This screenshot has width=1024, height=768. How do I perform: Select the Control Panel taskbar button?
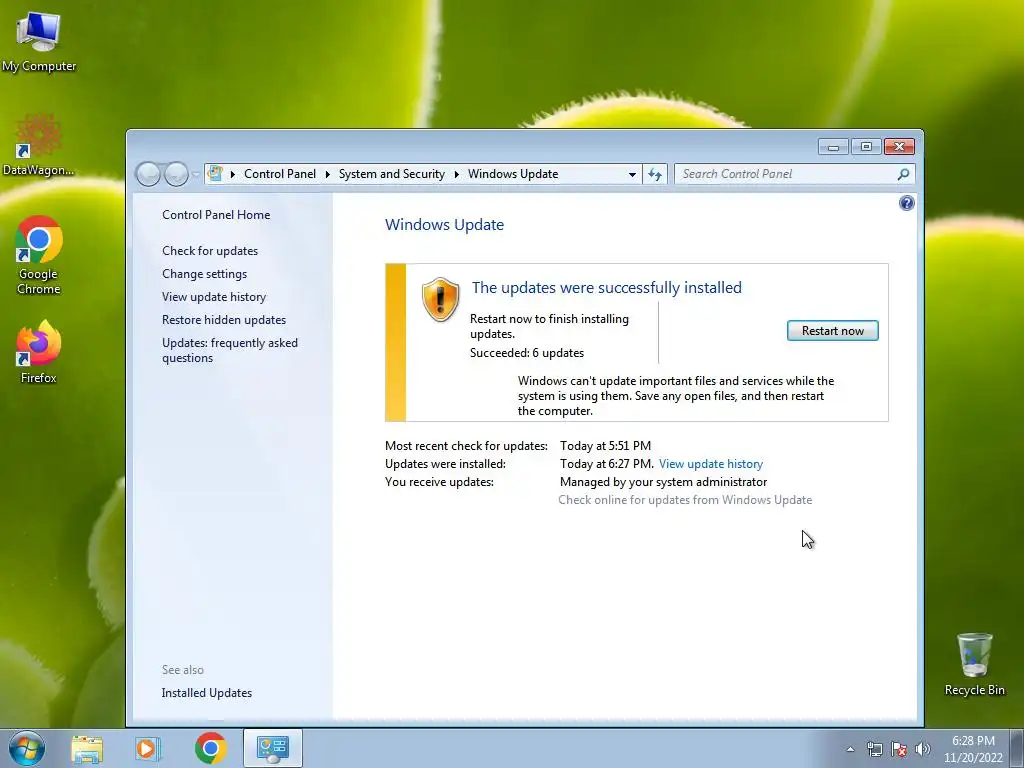(x=273, y=748)
